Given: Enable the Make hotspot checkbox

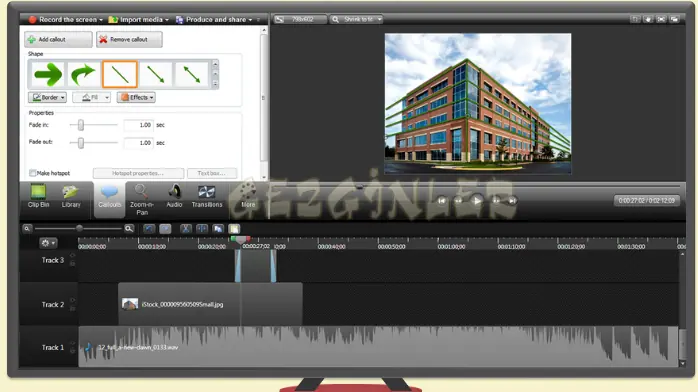Looking at the screenshot, I should [x=32, y=173].
